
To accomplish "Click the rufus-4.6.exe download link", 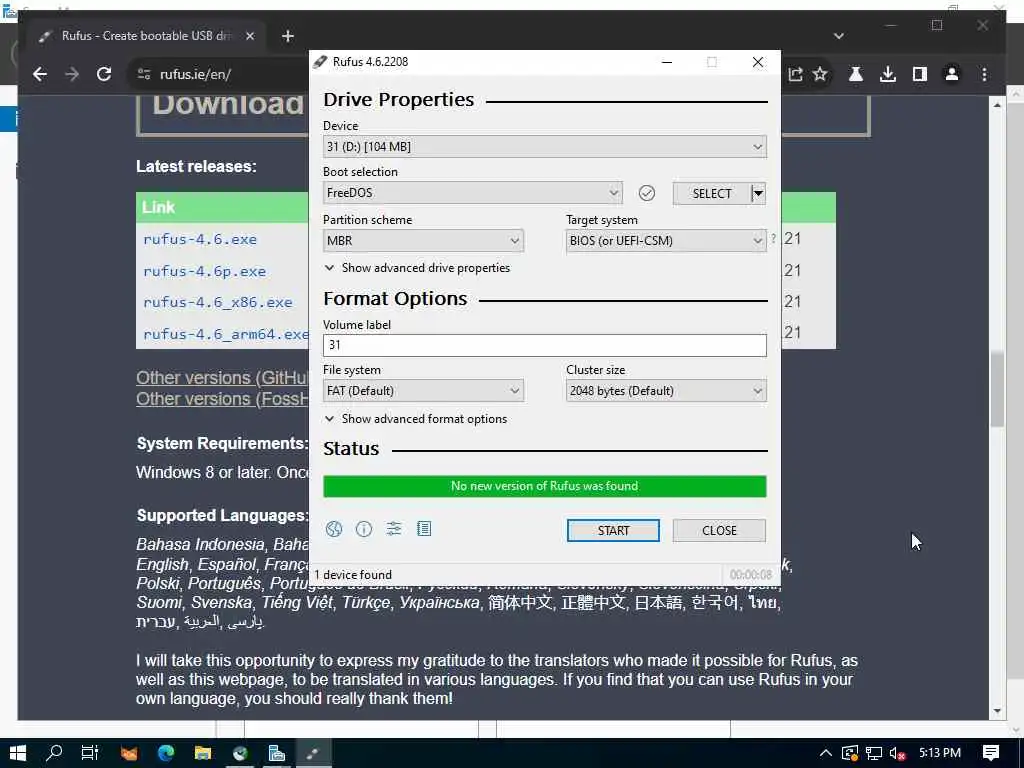I will (x=200, y=240).
